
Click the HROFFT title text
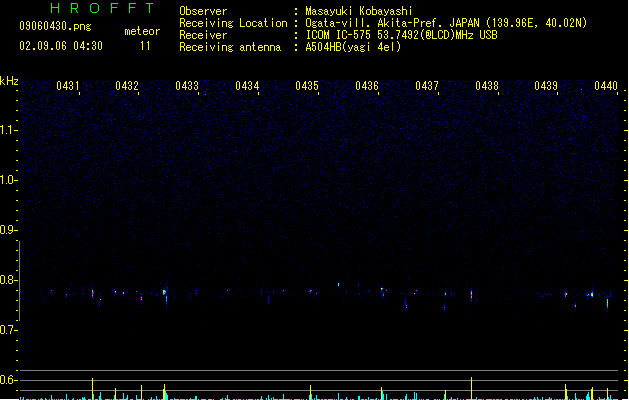102,8
